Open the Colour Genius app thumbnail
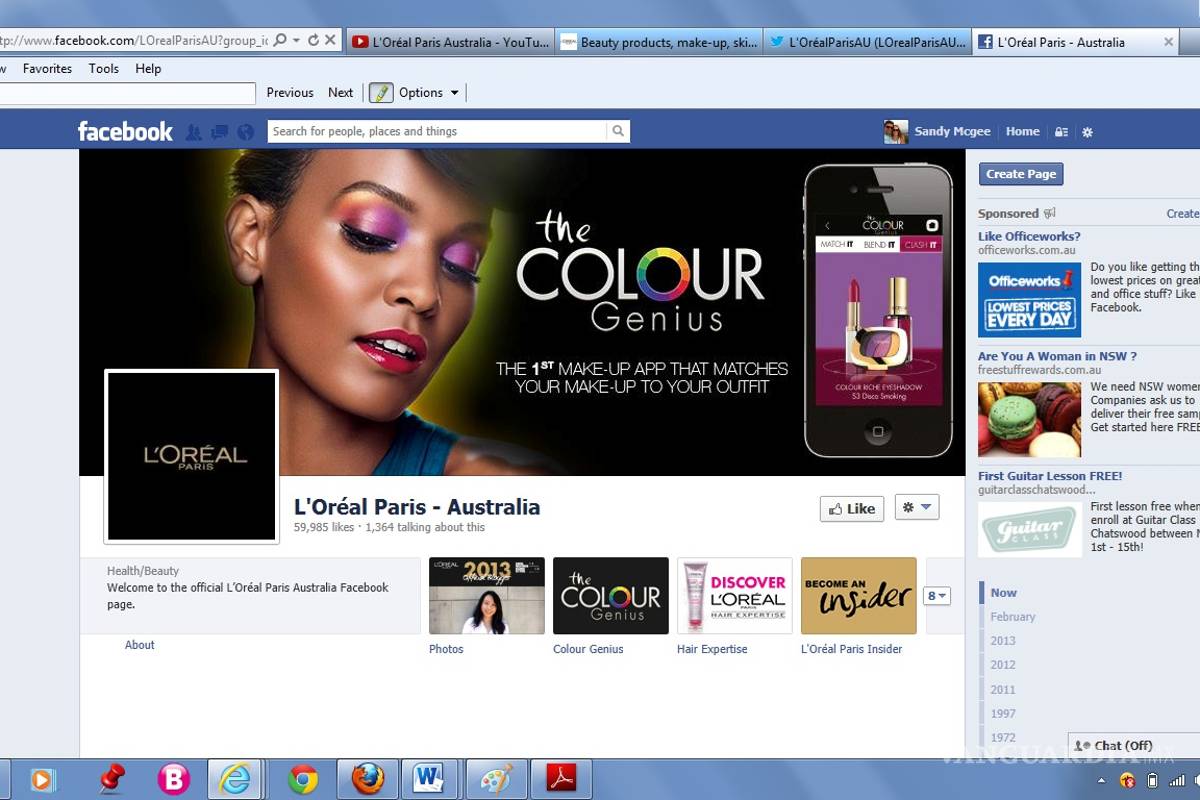The height and width of the screenshot is (800, 1200). [x=610, y=595]
